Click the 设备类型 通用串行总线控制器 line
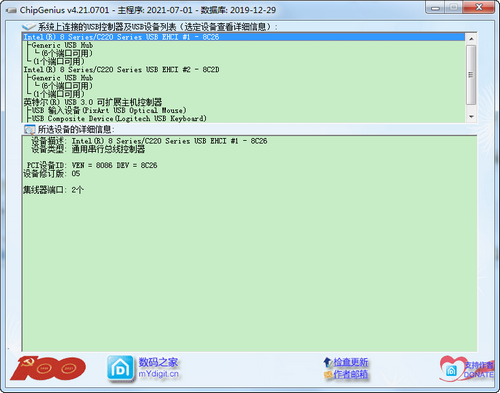 click(88, 149)
